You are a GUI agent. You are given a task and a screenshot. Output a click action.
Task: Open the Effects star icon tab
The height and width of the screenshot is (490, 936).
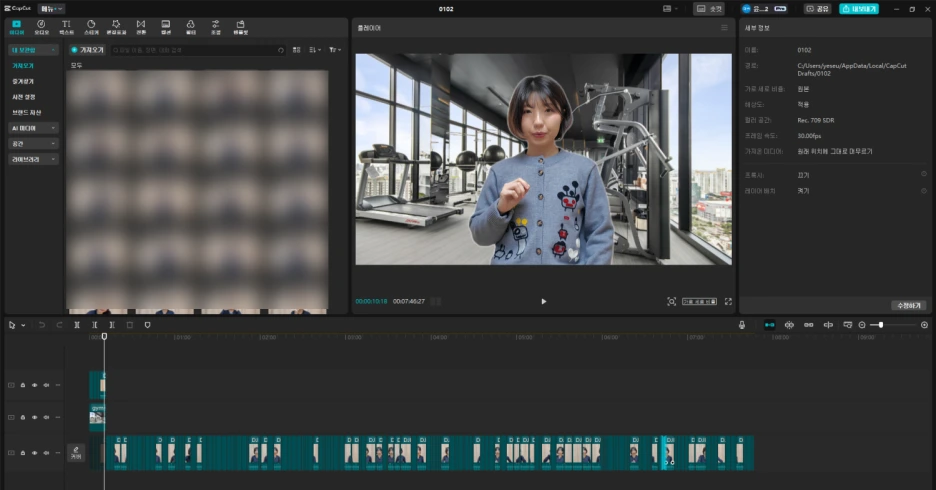pyautogui.click(x=116, y=27)
